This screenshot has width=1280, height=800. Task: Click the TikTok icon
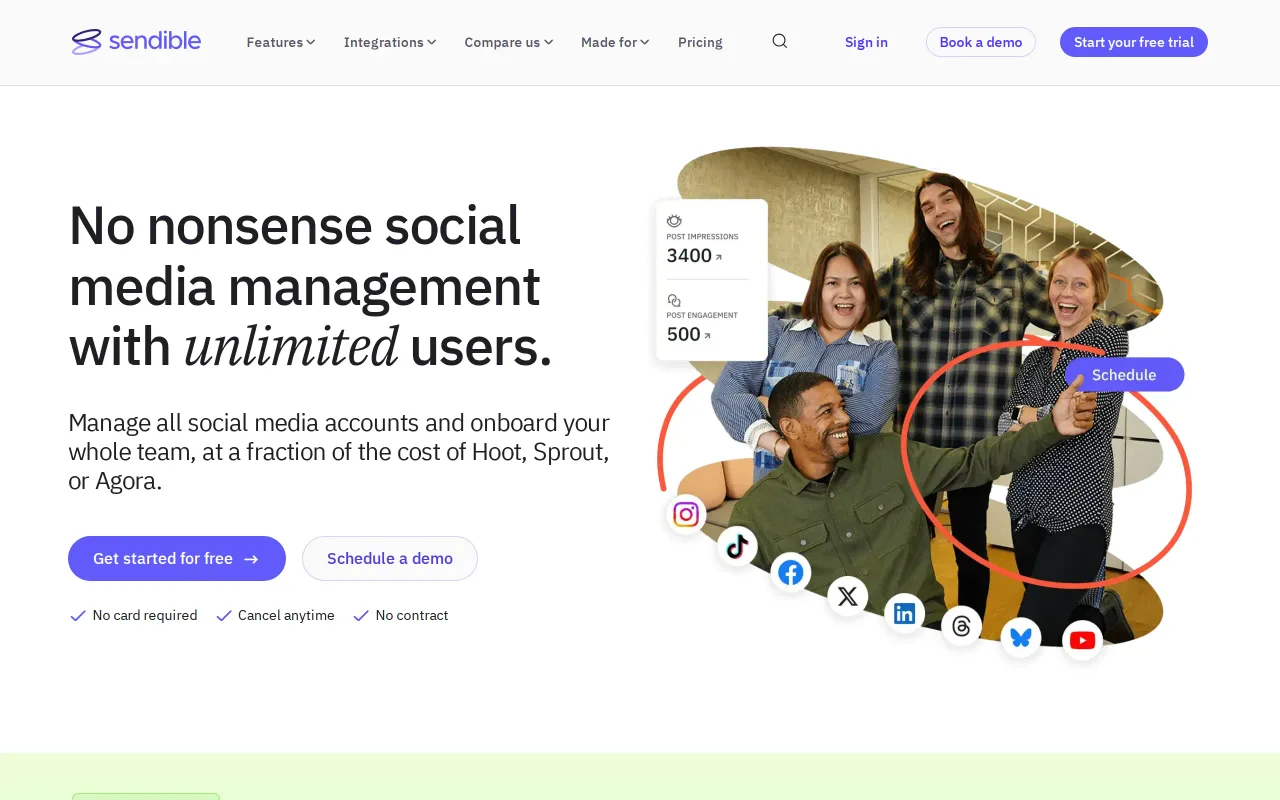(737, 546)
